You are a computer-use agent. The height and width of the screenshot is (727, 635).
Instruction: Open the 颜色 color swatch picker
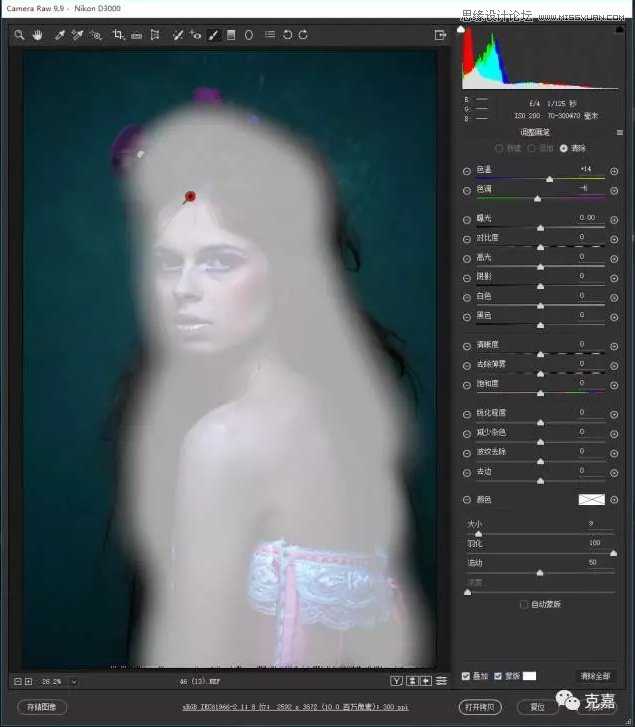coord(591,499)
